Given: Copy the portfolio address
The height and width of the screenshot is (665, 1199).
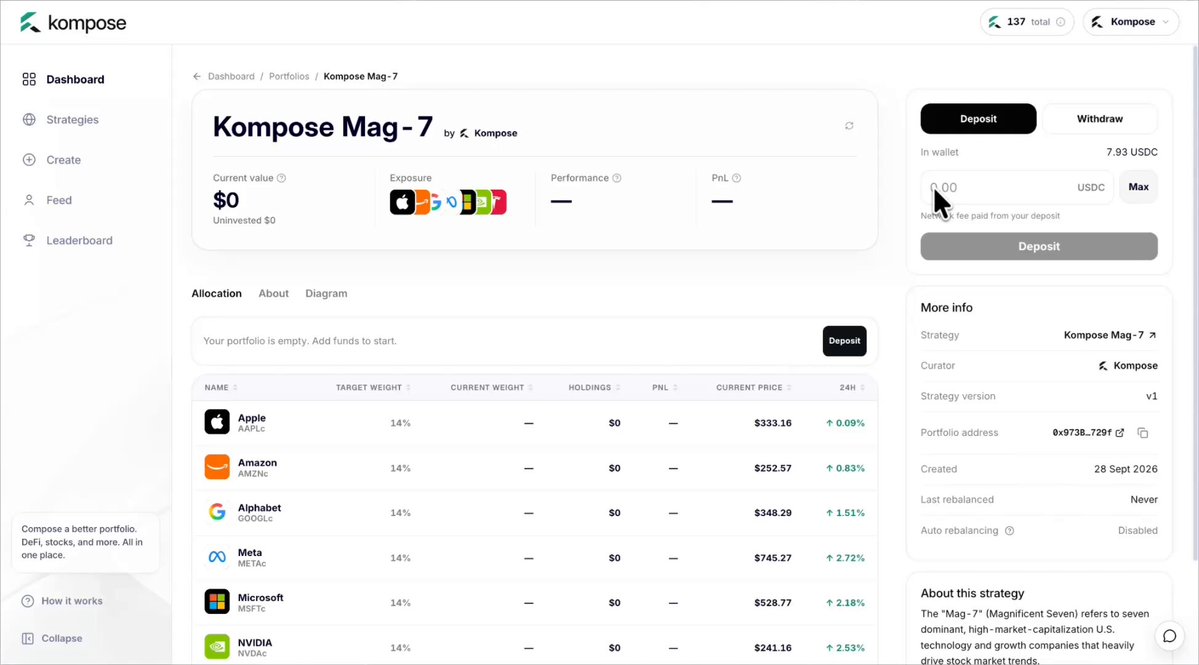Looking at the screenshot, I should coord(1143,433).
